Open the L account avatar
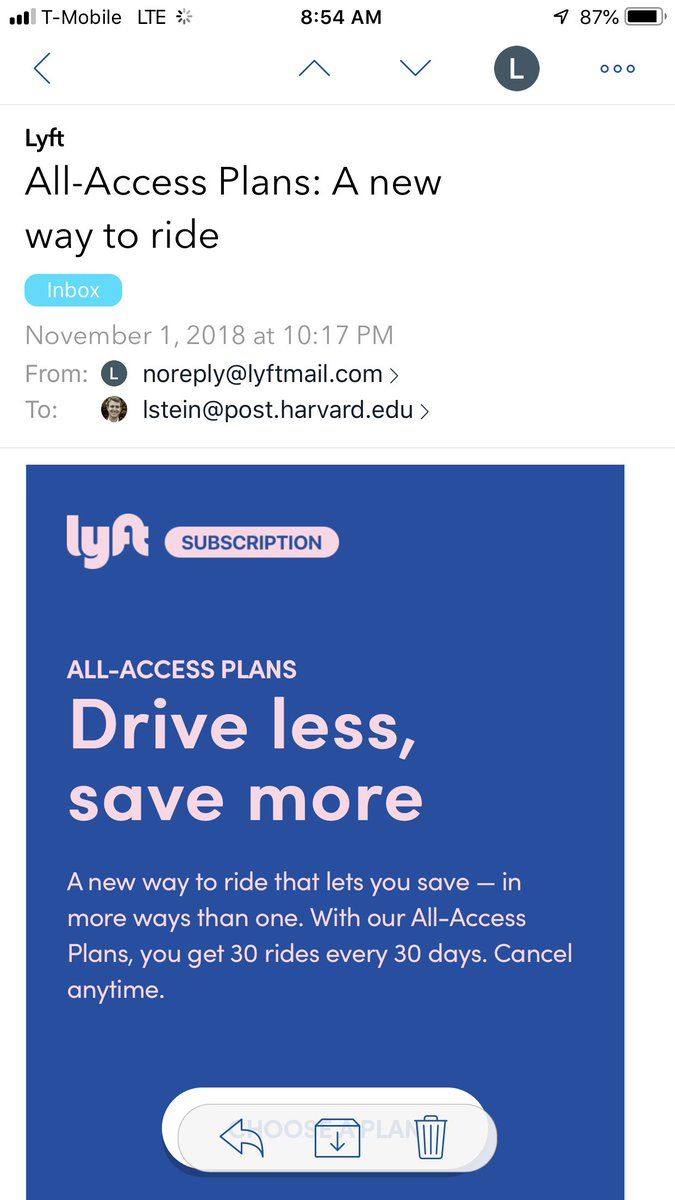 516,69
